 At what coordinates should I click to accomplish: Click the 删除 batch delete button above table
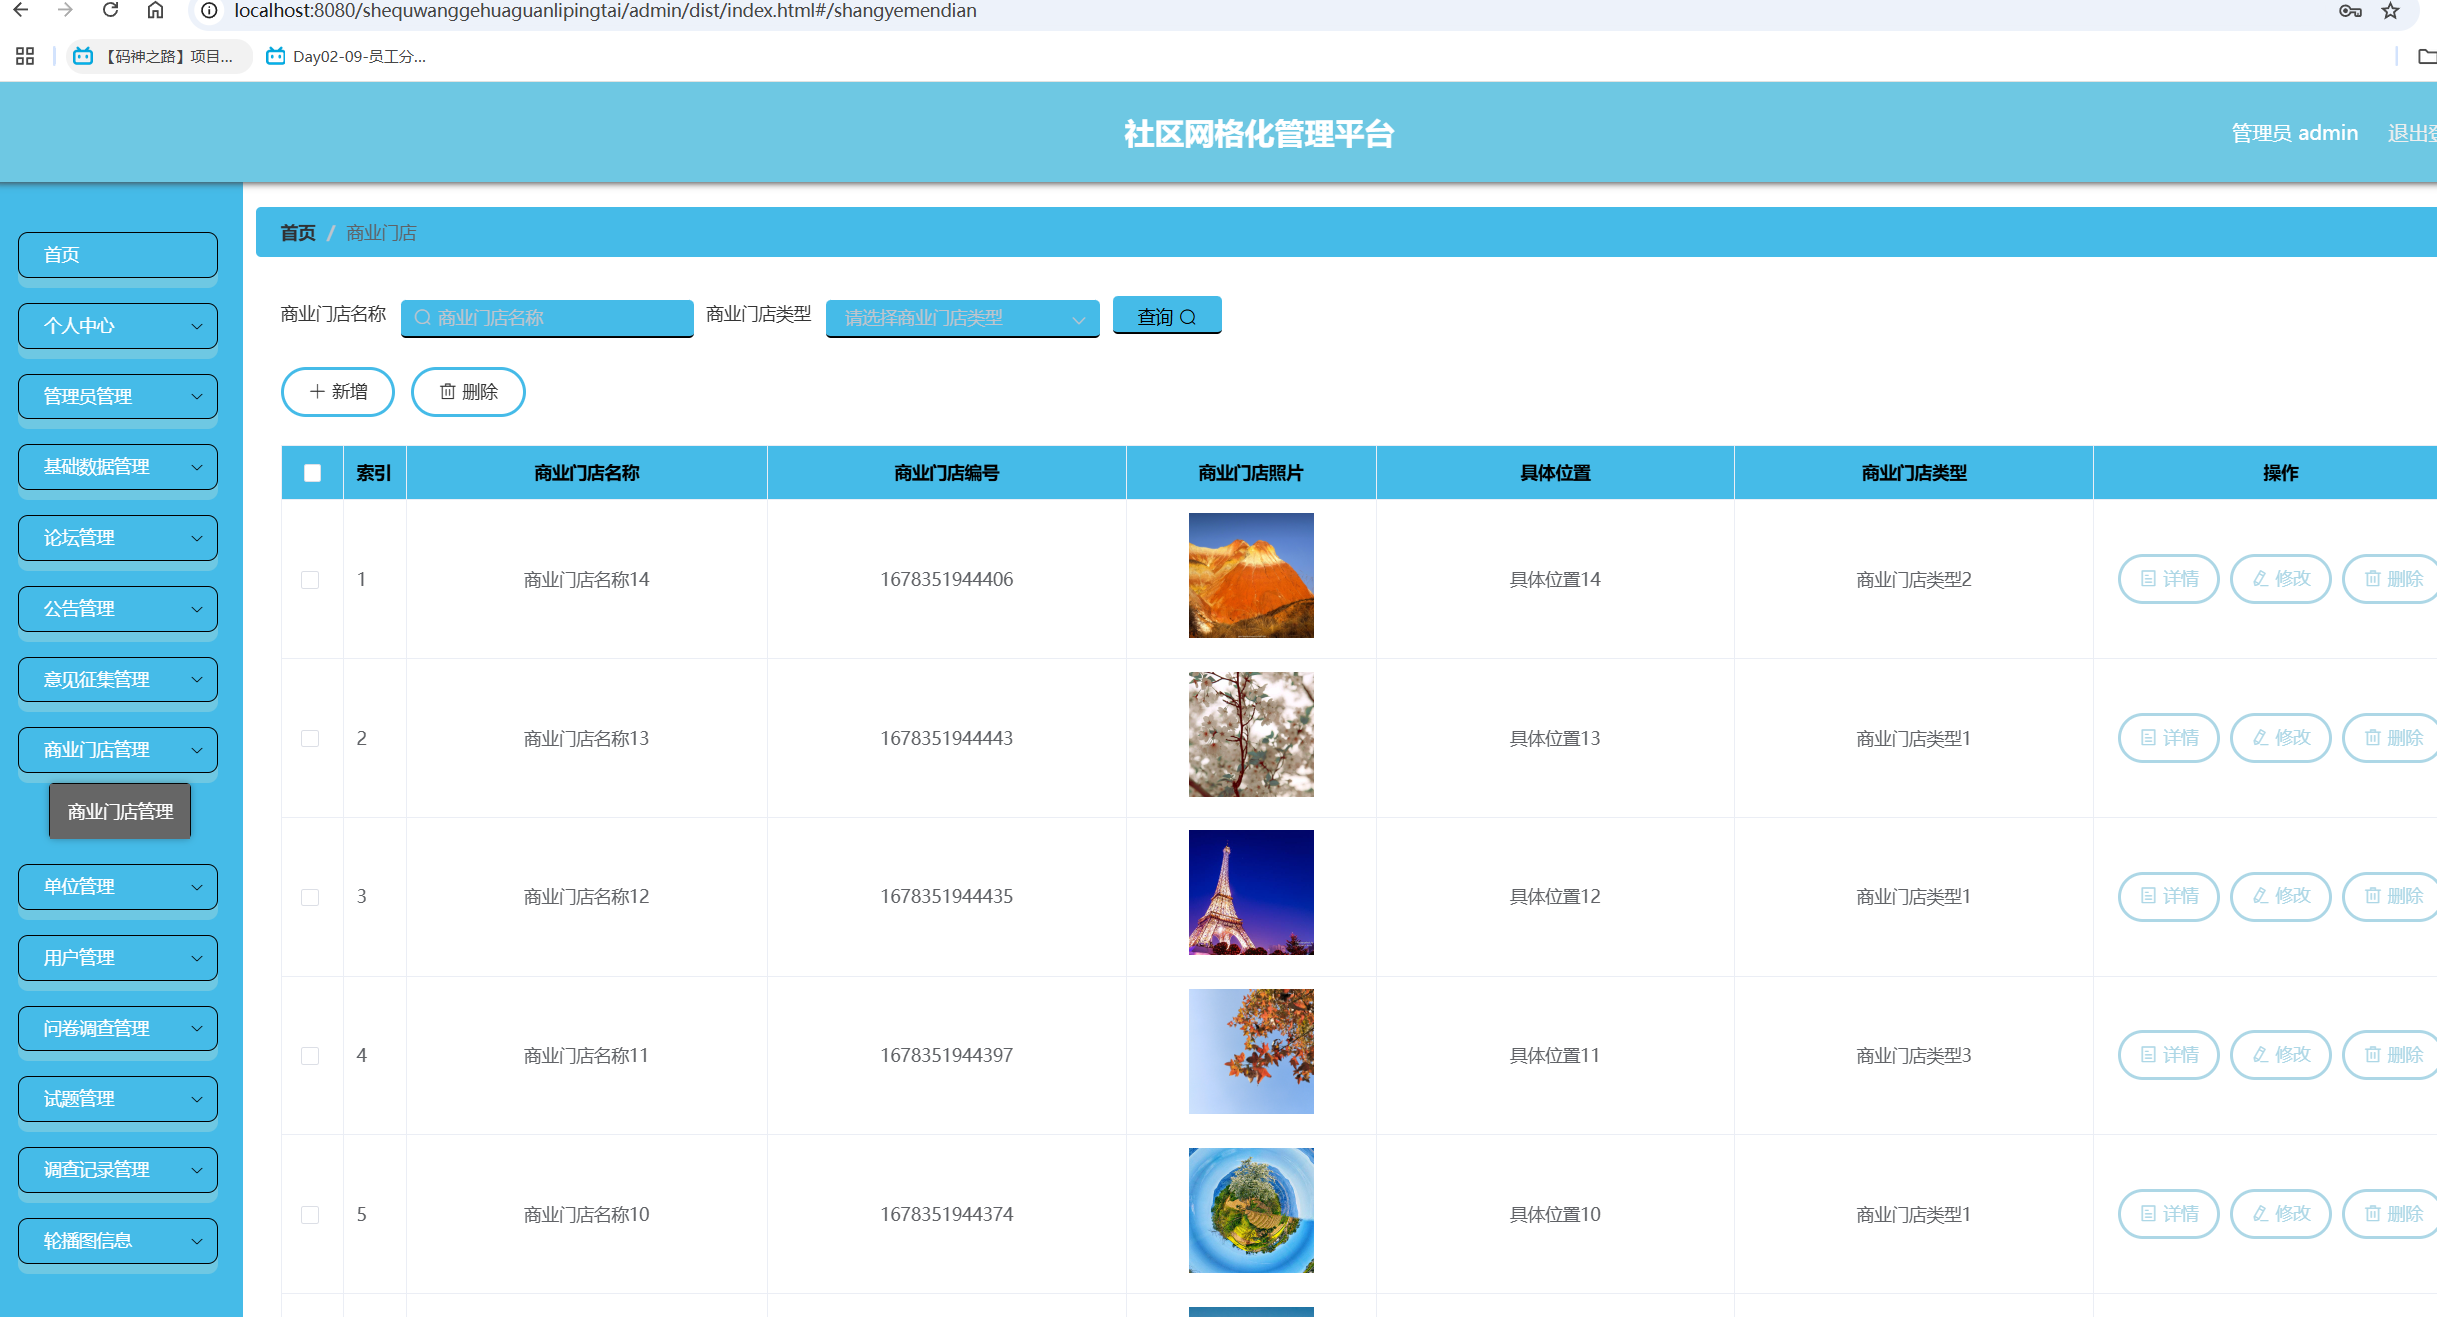click(468, 392)
